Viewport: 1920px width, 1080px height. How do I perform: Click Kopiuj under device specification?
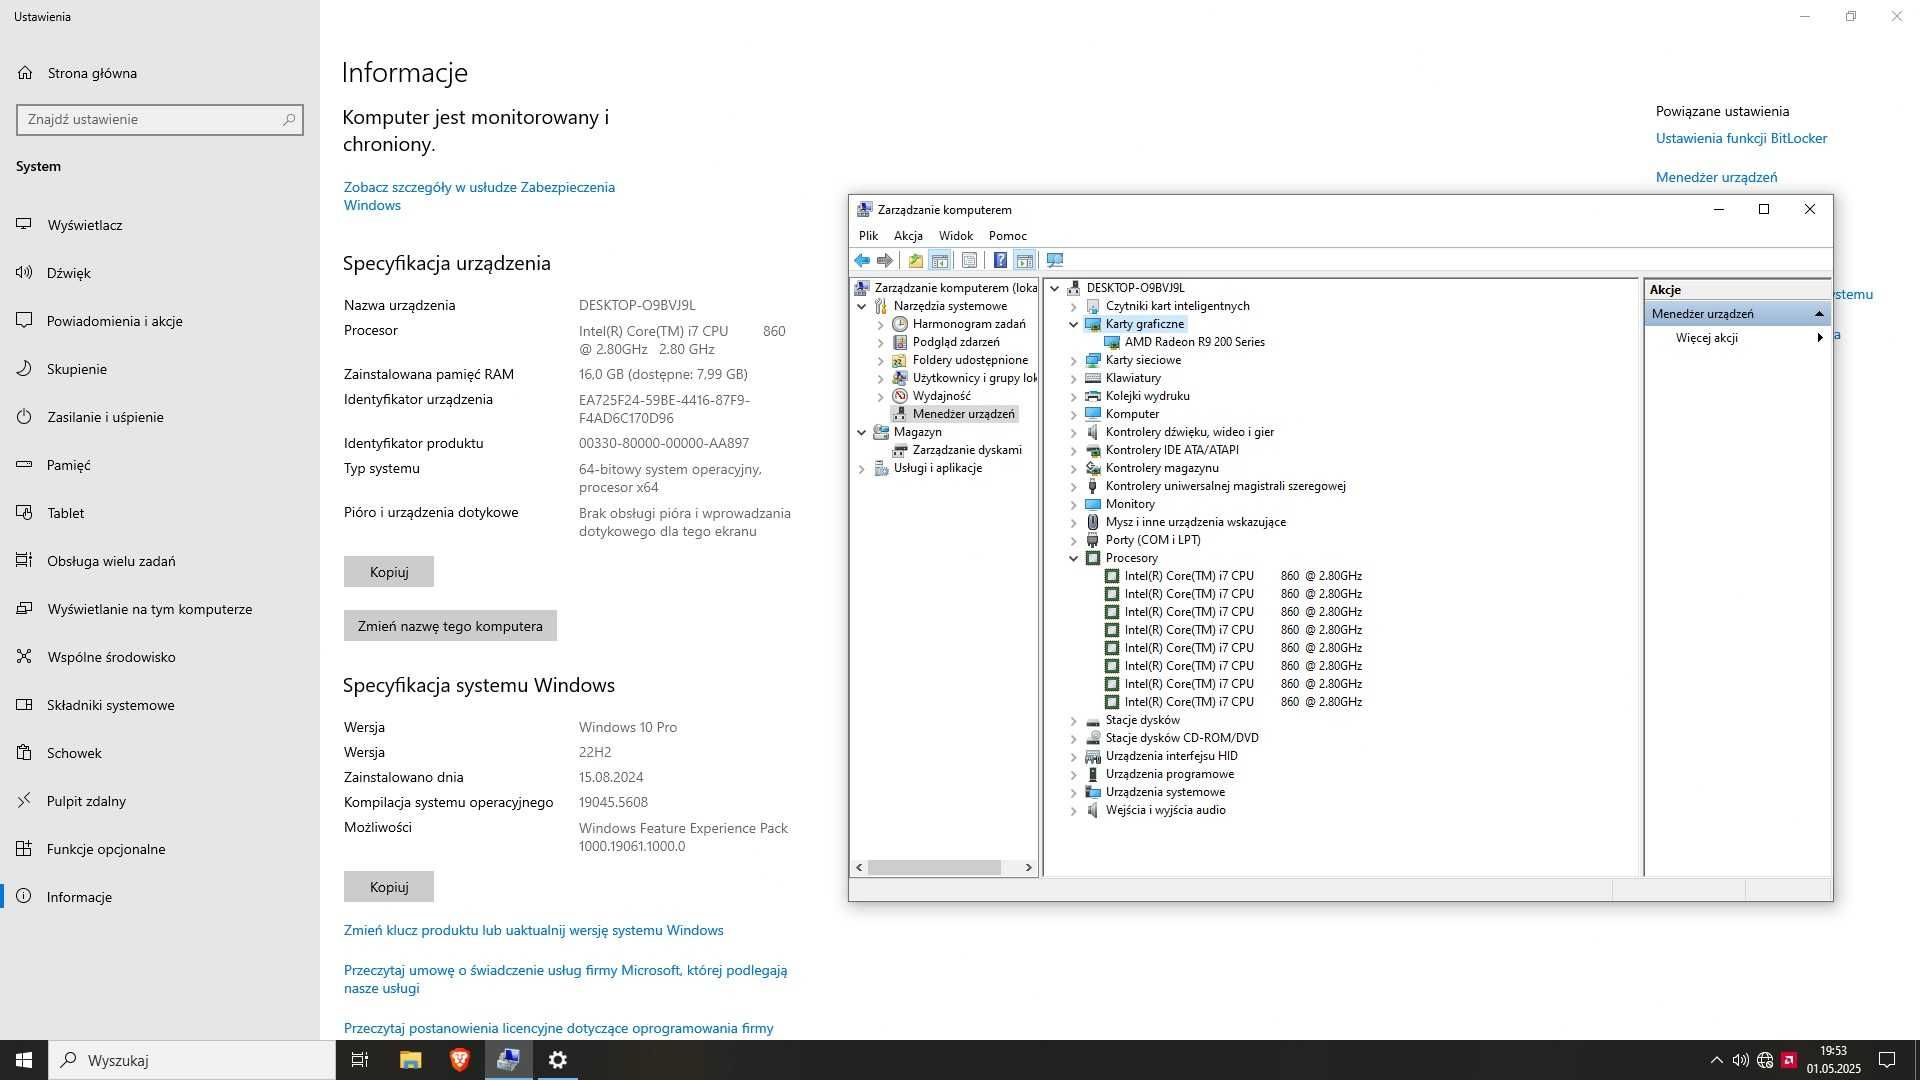[389, 572]
